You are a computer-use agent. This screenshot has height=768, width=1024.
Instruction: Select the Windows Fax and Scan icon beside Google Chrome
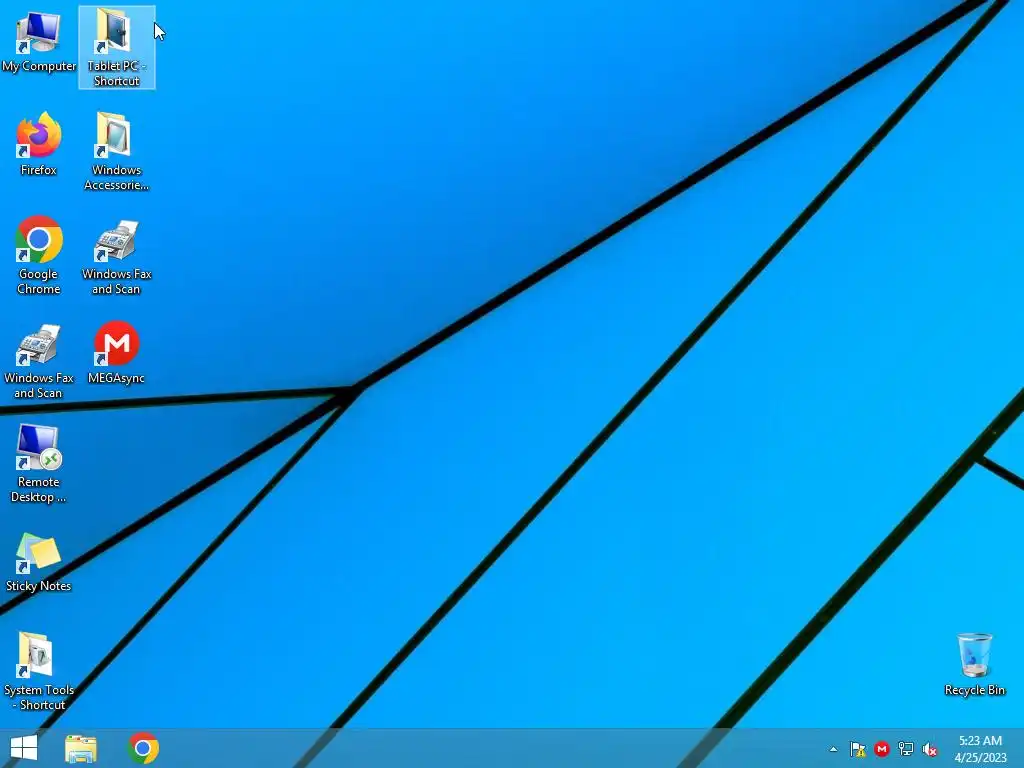pos(116,257)
